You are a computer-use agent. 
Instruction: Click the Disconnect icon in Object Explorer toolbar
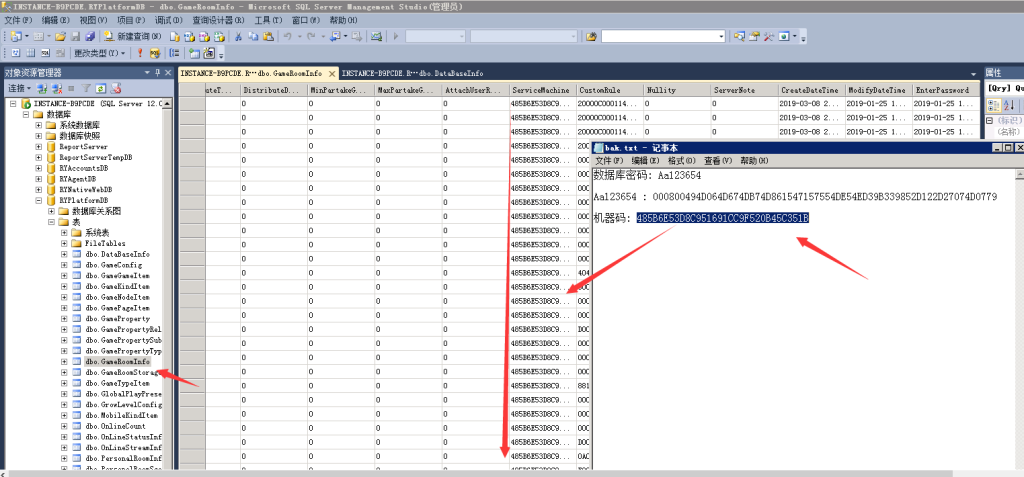(x=56, y=89)
